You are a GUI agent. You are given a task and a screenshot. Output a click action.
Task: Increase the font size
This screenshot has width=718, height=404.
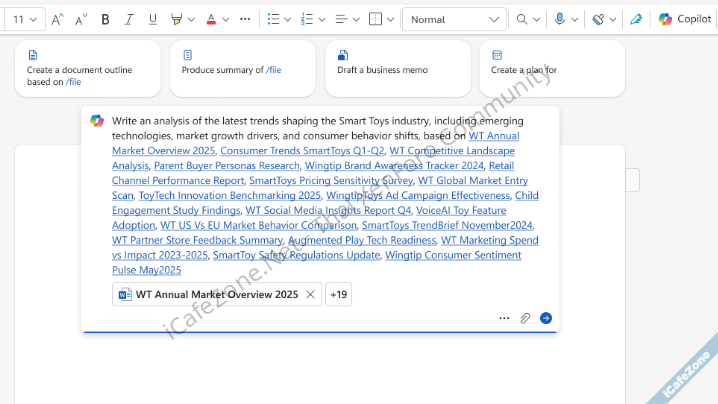(57, 19)
